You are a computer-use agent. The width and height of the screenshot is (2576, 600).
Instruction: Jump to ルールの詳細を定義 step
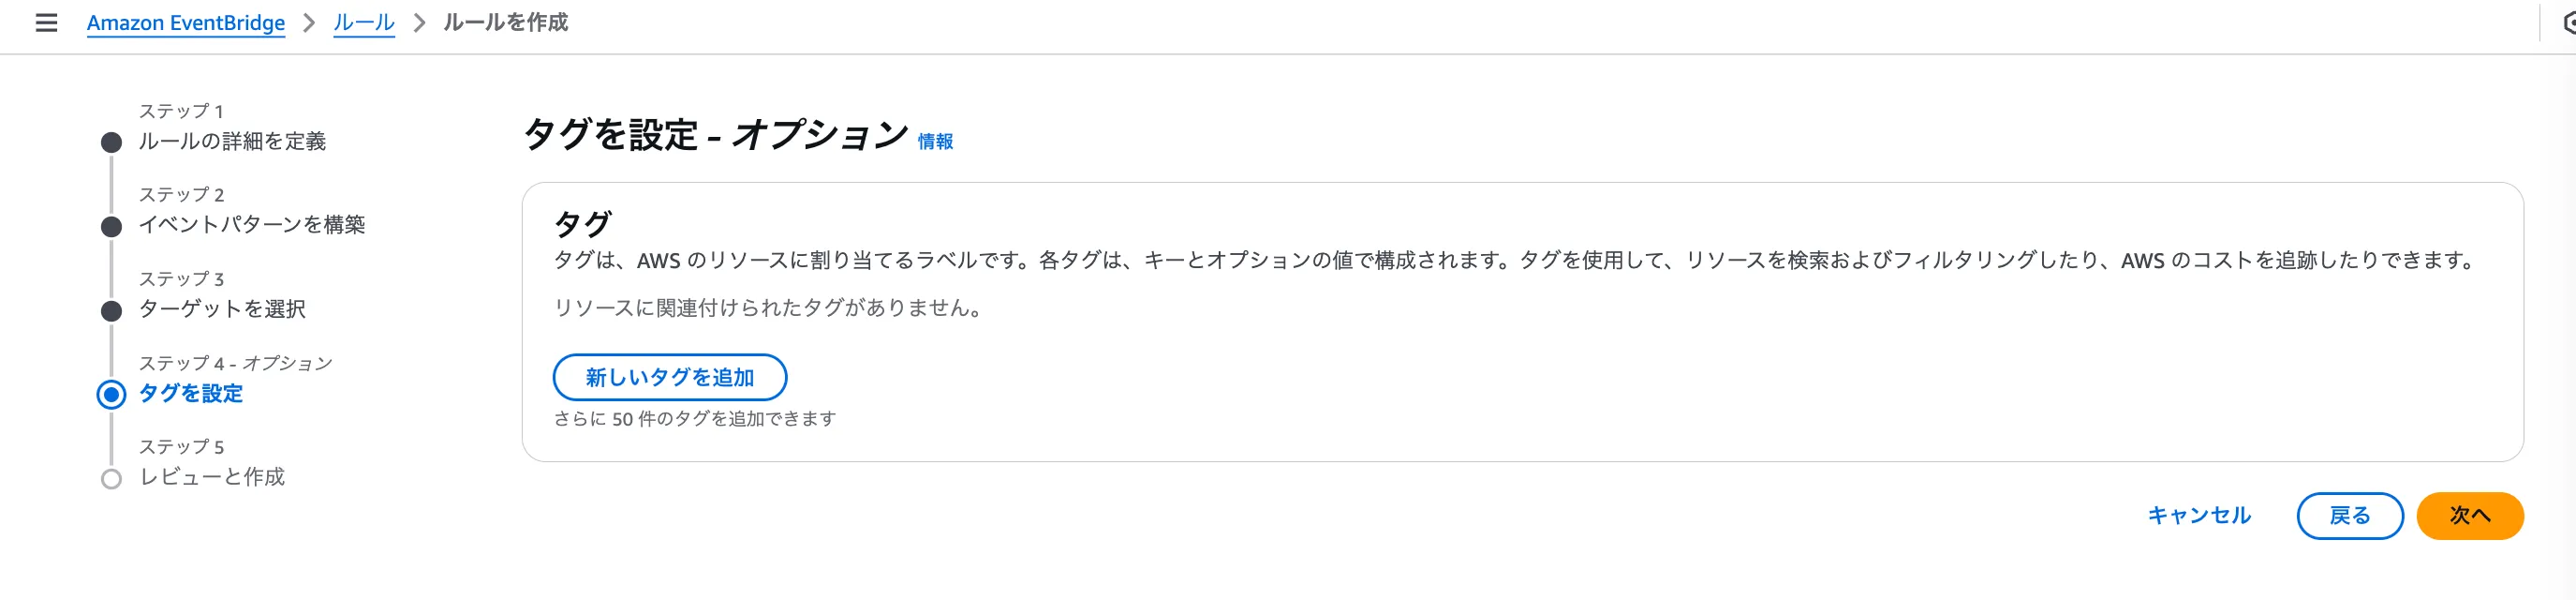(x=232, y=142)
